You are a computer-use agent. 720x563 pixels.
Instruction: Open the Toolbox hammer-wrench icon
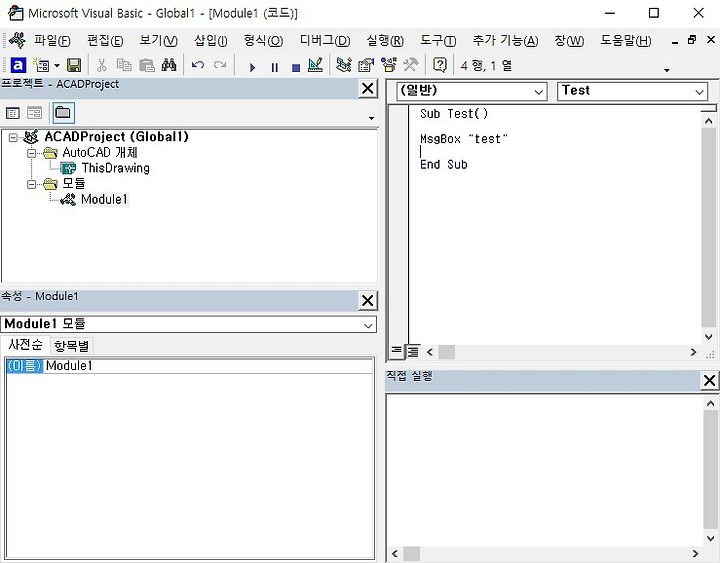[x=411, y=66]
